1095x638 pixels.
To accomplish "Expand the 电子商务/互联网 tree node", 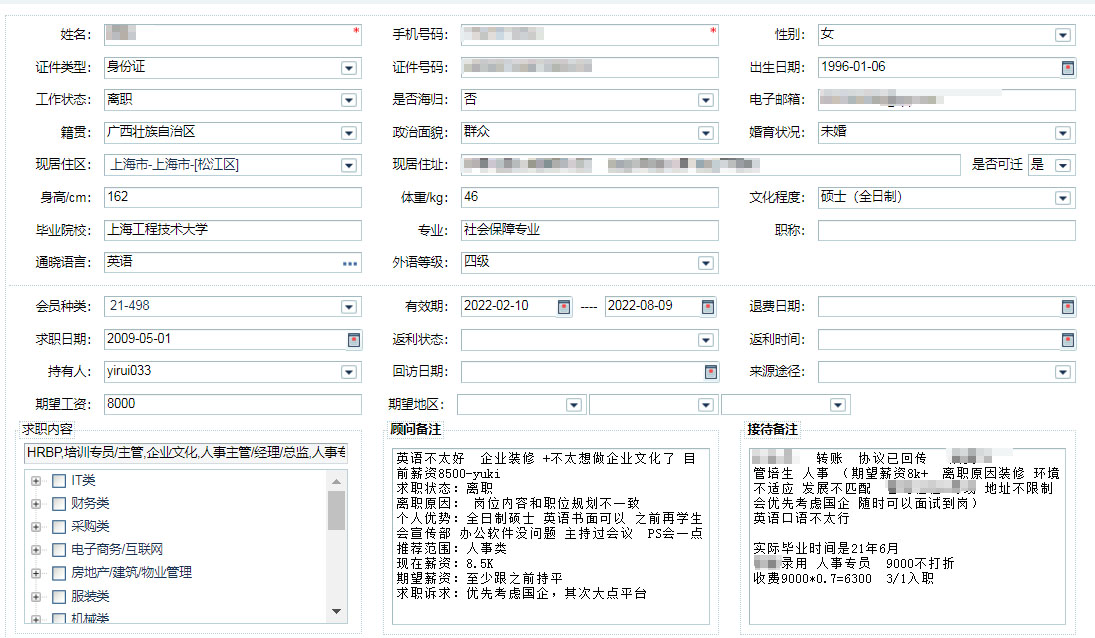I will 36,550.
